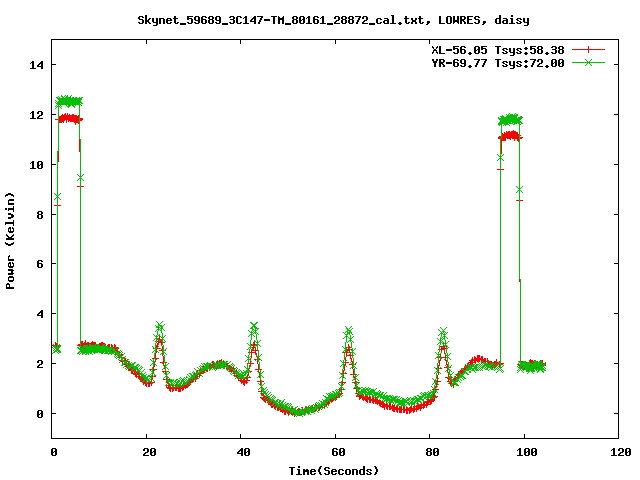This screenshot has width=640, height=480.
Task: Click x-axis tick label 80
Action: pos(432,452)
